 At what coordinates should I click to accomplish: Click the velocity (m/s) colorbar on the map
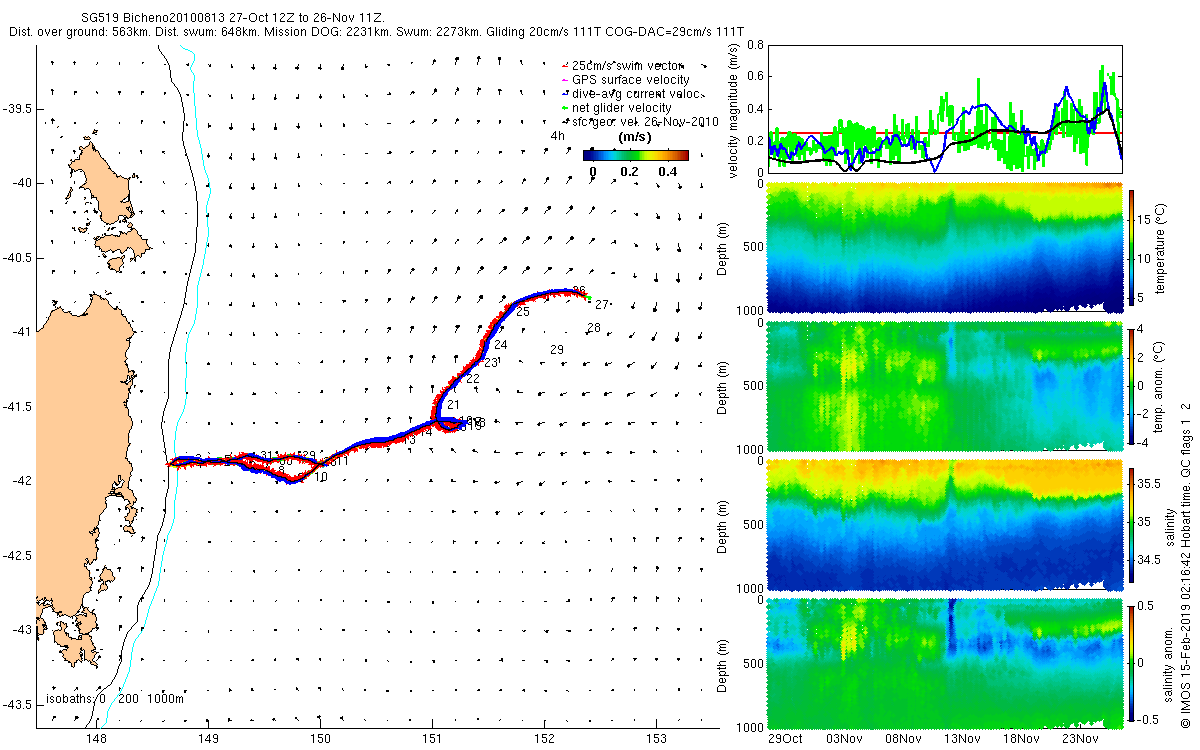636,155
